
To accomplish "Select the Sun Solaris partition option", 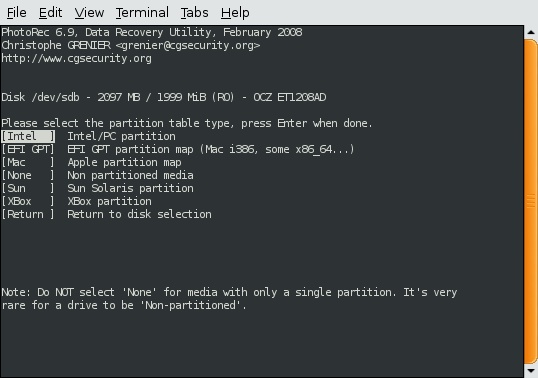I will pyautogui.click(x=28, y=188).
